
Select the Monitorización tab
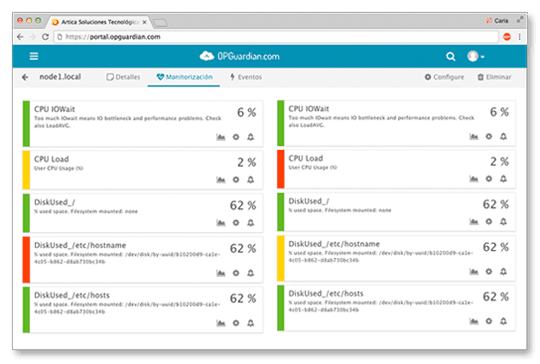(x=184, y=77)
